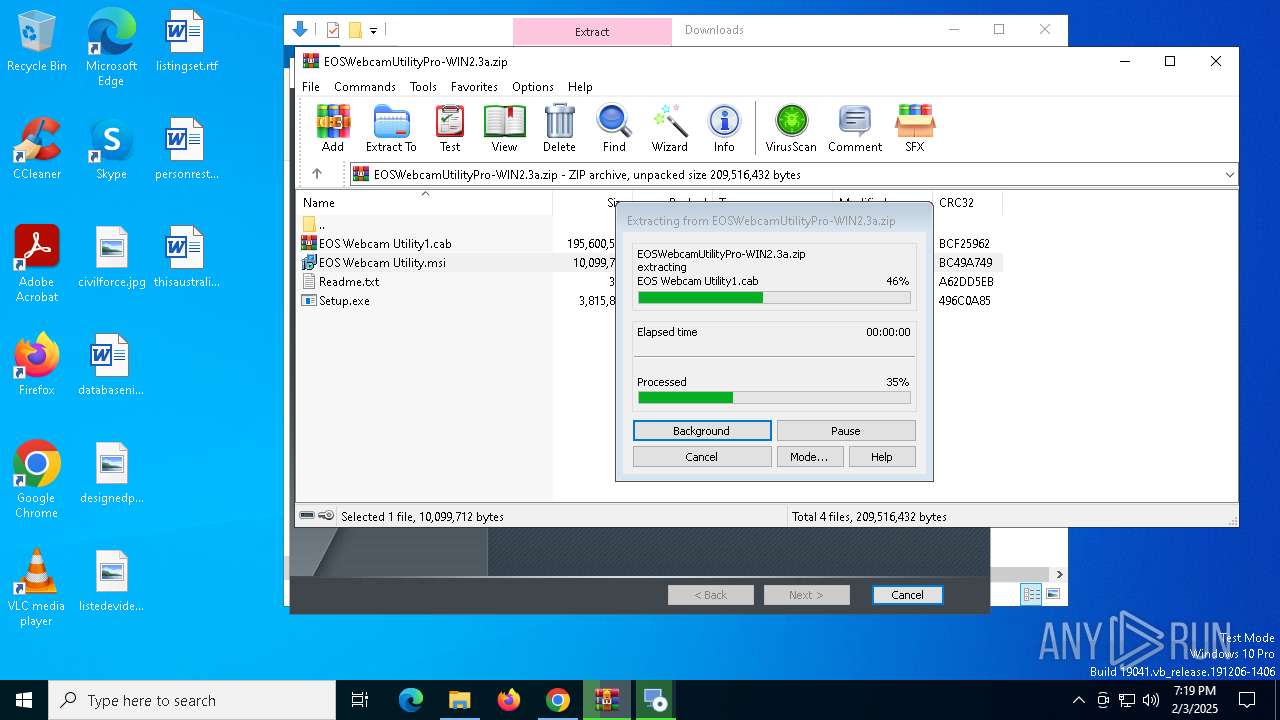Click the Add toolbar icon in WinRAR

[333, 128]
